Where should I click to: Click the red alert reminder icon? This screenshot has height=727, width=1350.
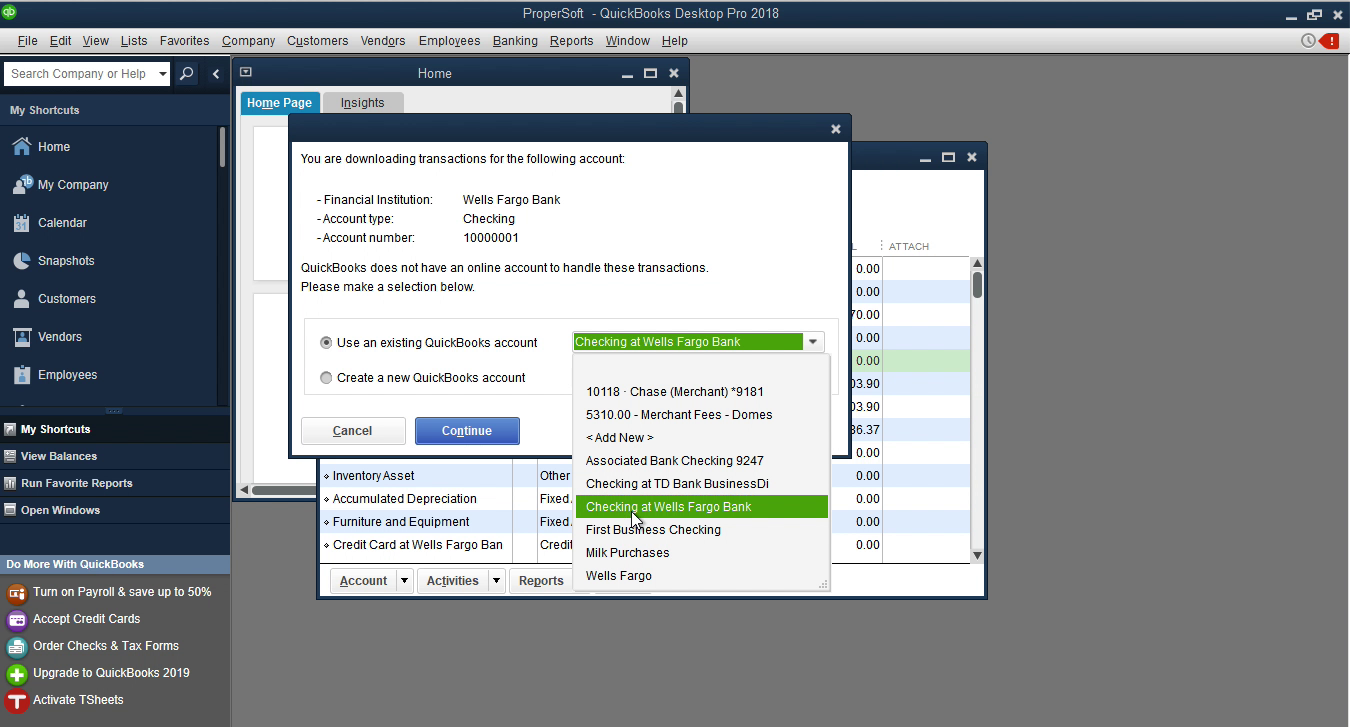(x=1330, y=41)
